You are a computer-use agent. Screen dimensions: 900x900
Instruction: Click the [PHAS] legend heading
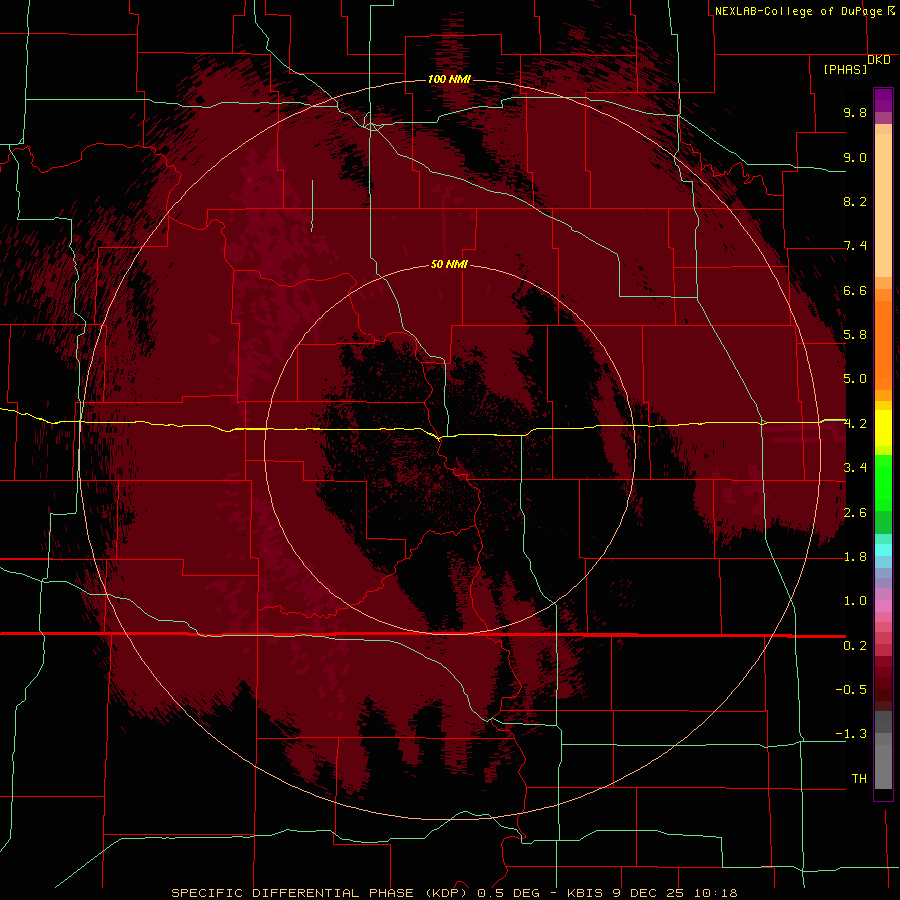click(845, 69)
